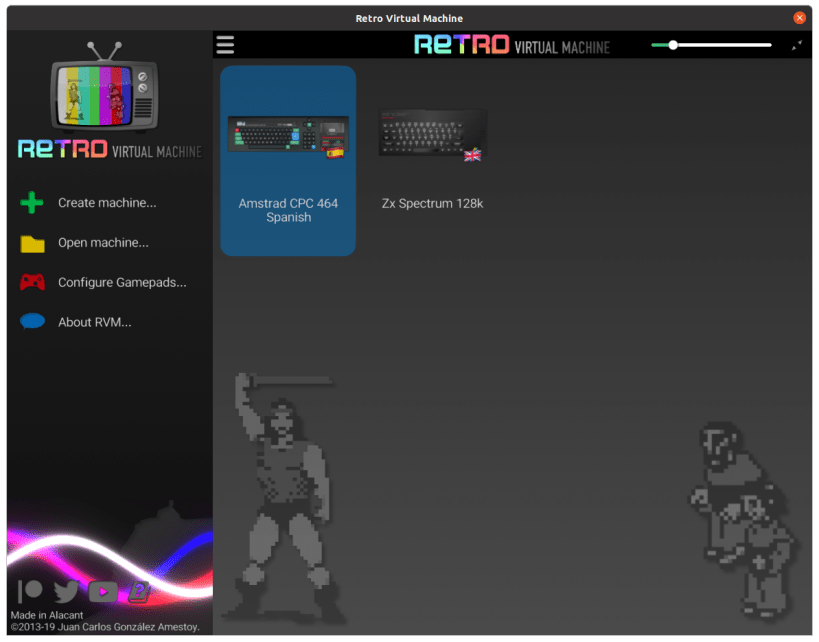Viewport: 819px width, 642px height.
Task: Click the blue speech bubble About icon
Action: tap(32, 321)
